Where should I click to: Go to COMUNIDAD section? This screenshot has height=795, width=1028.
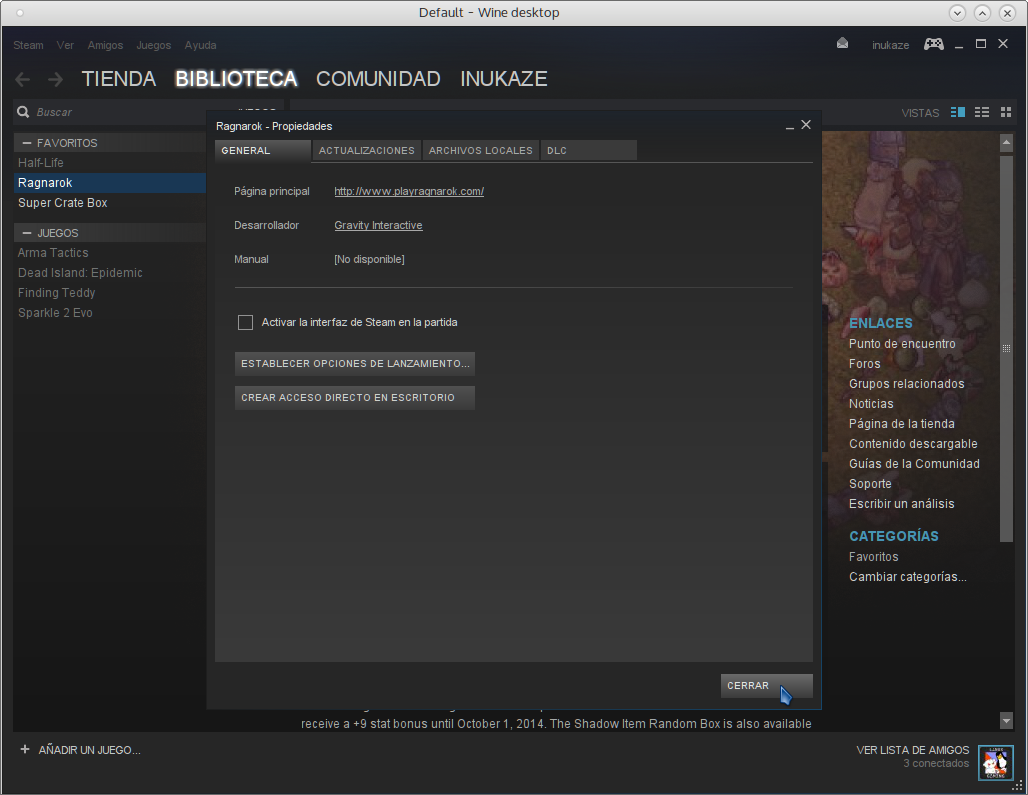pos(378,79)
